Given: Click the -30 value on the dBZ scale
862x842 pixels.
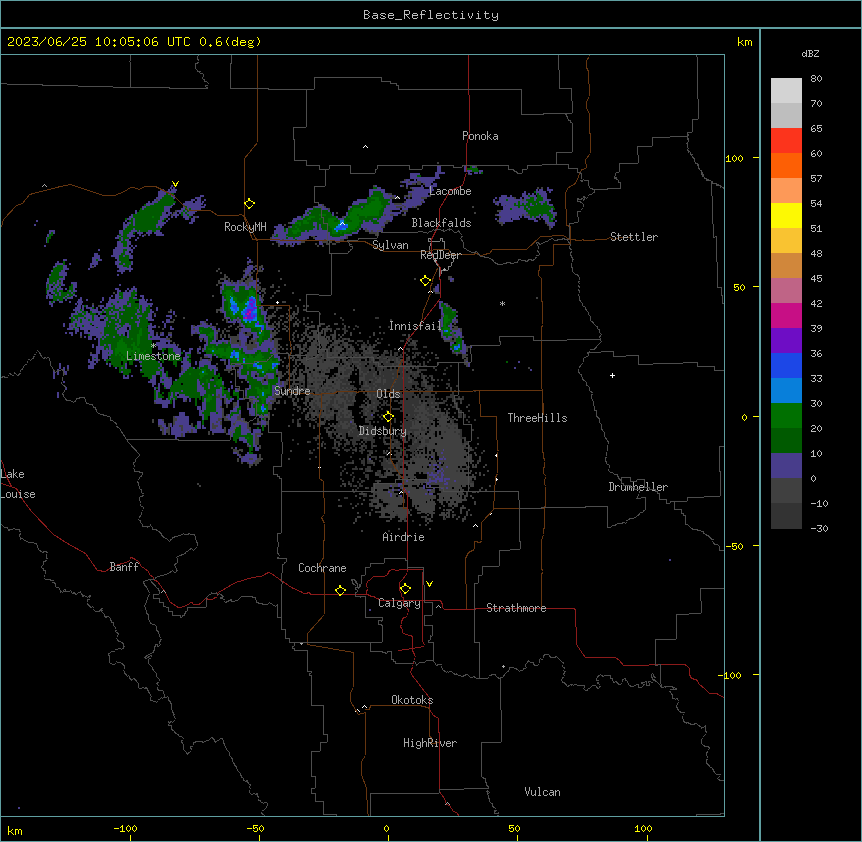Looking at the screenshot, I should [x=819, y=528].
